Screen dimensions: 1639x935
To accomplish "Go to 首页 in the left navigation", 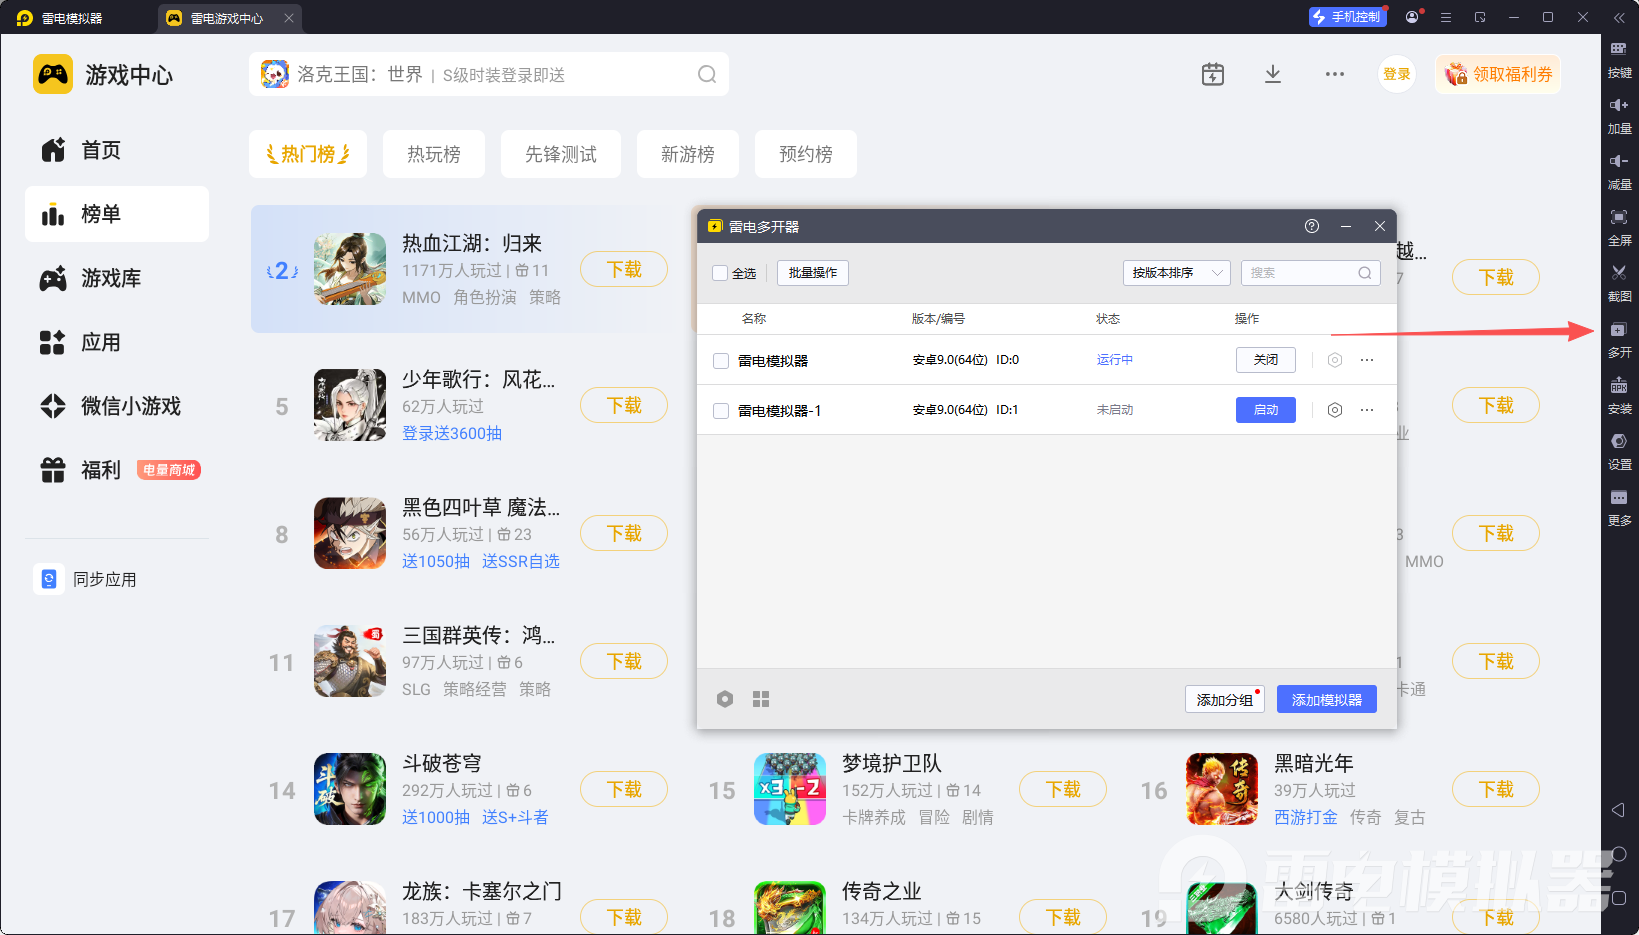I will point(117,150).
